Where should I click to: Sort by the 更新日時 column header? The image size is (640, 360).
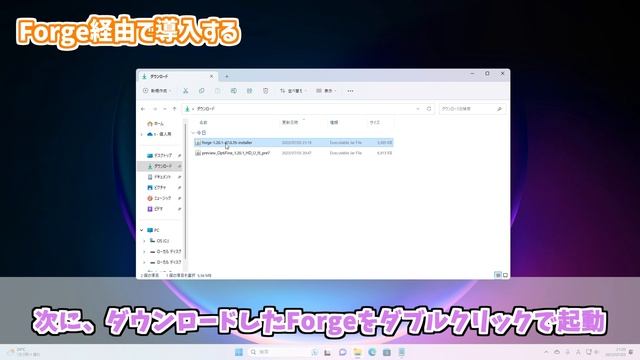(x=290, y=122)
